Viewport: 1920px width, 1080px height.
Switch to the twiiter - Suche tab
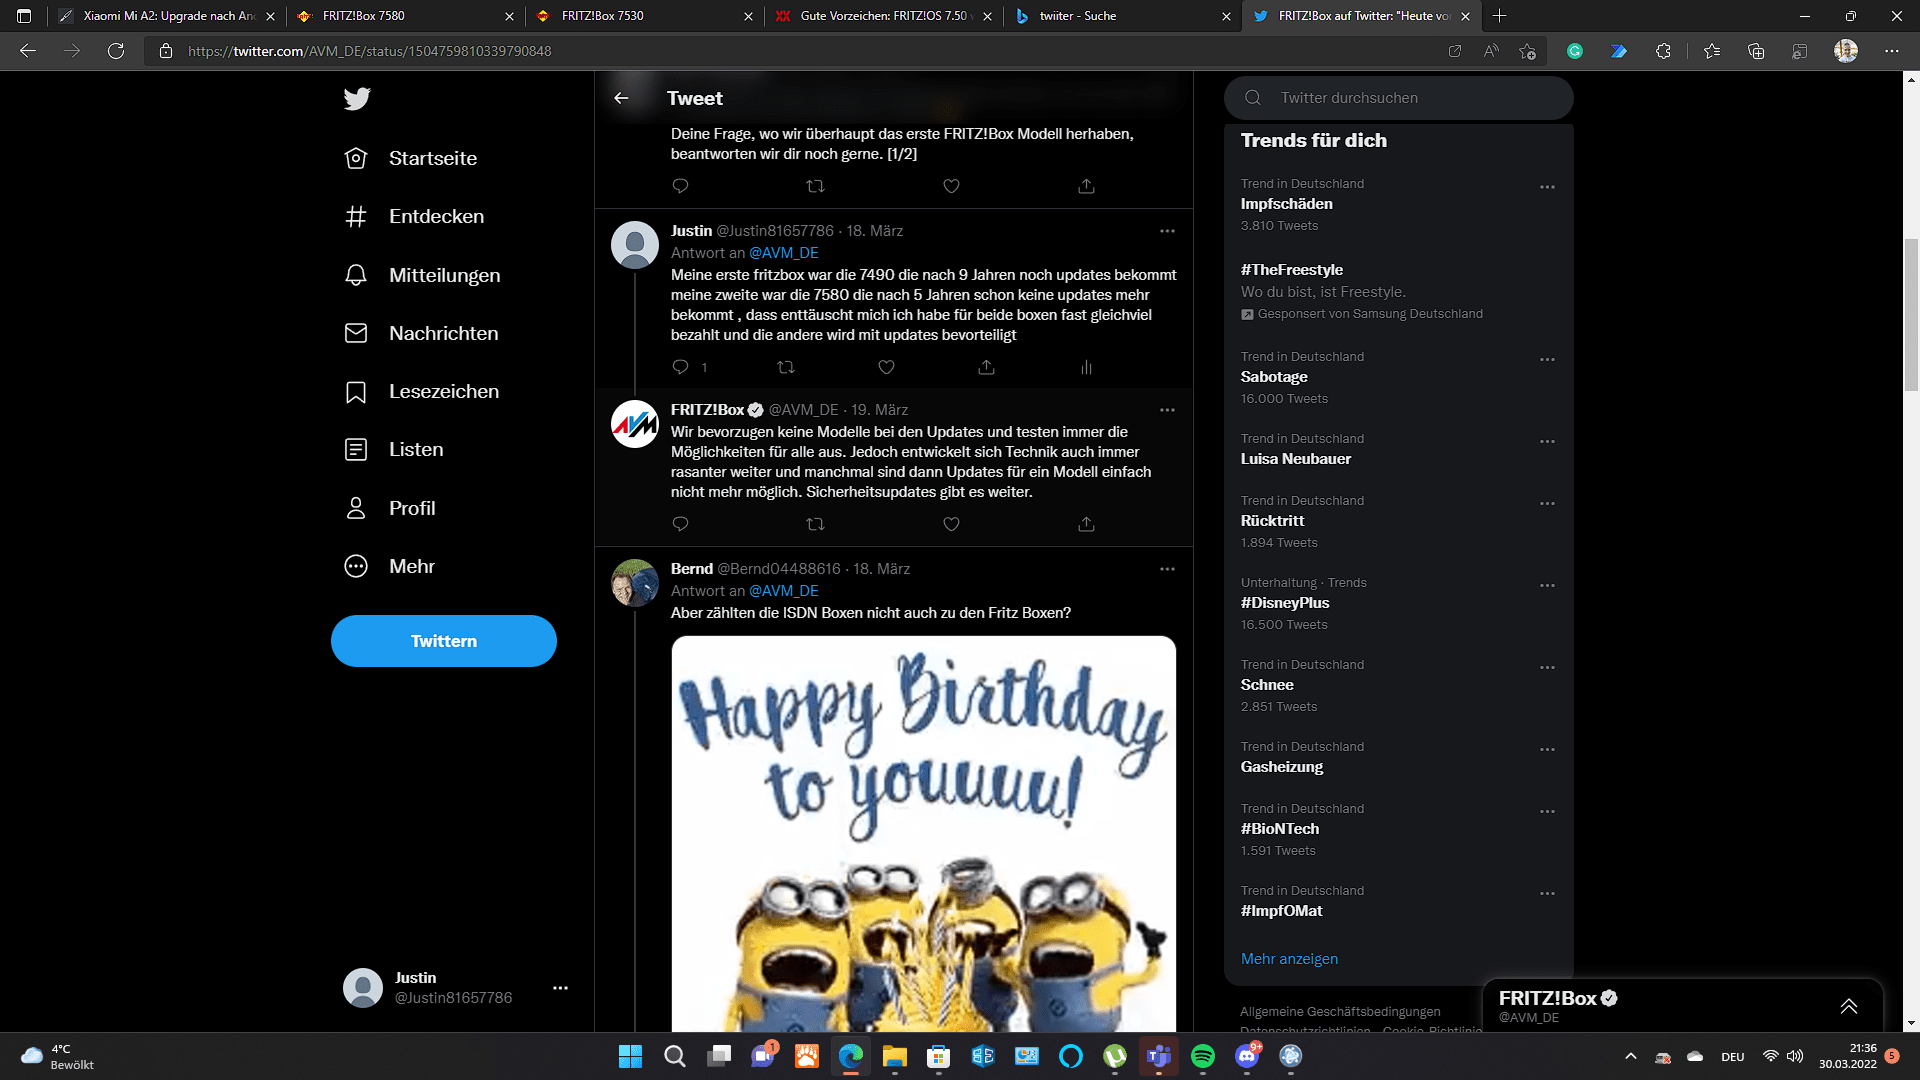coord(1122,16)
